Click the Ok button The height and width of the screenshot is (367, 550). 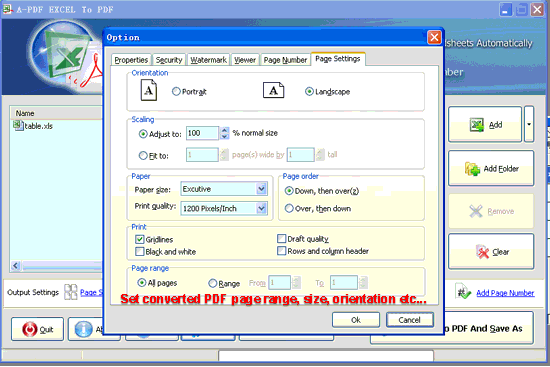point(356,320)
